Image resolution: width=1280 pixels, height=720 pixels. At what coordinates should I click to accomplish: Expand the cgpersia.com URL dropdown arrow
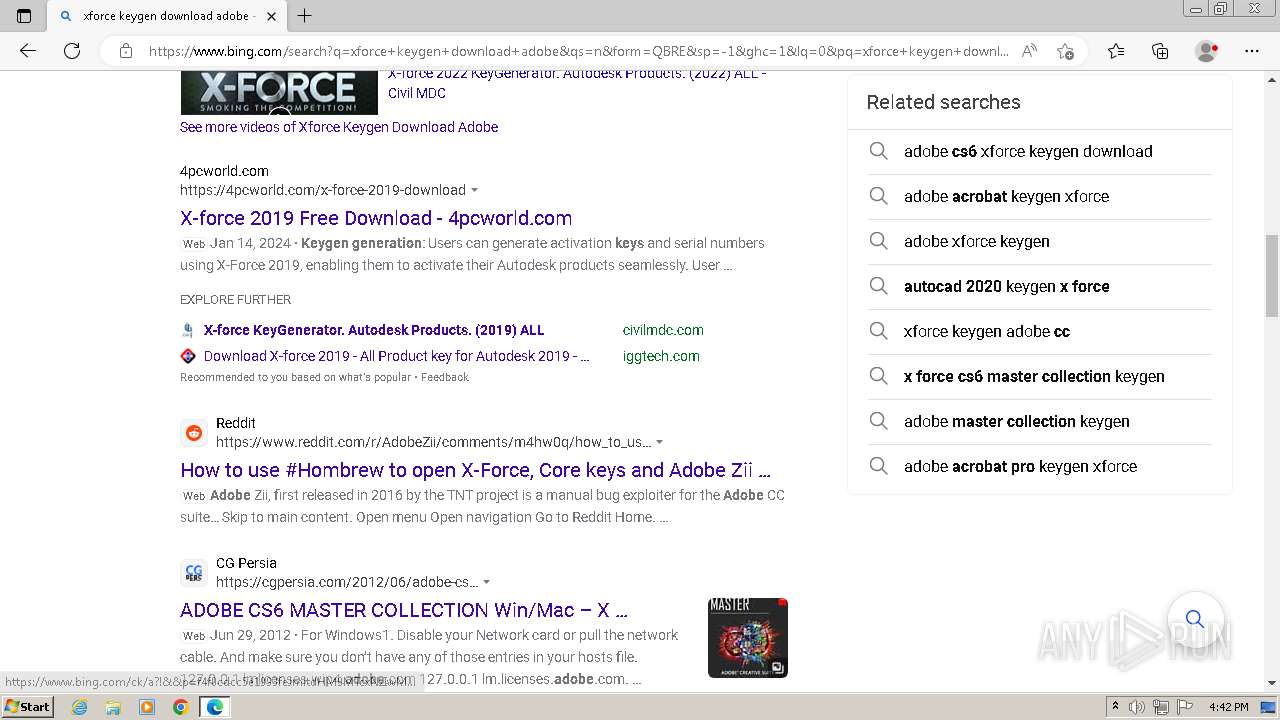coord(487,582)
